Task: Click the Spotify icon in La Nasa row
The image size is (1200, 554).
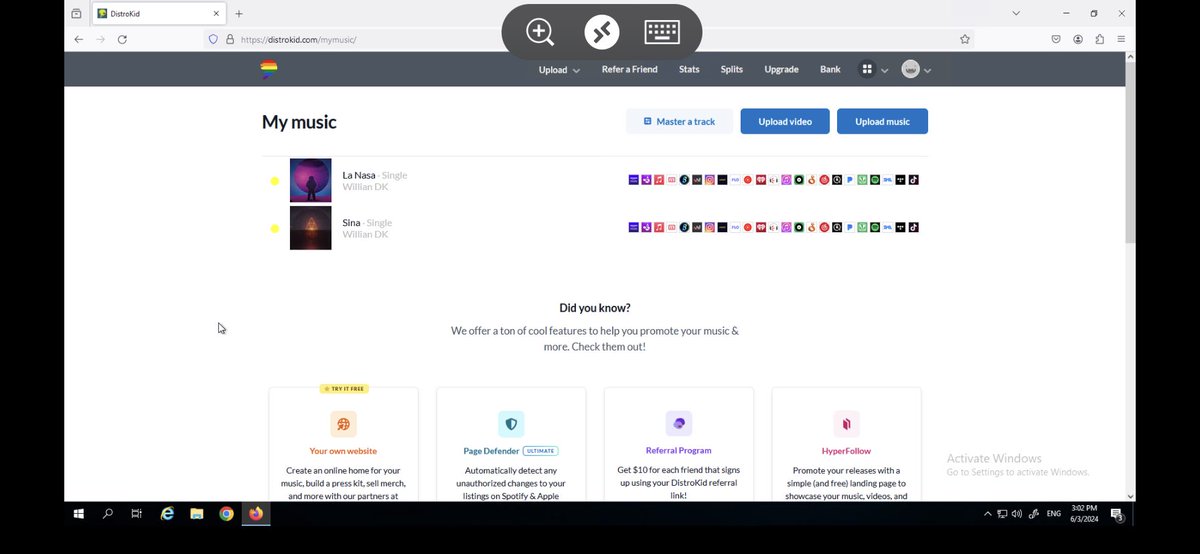Action: [x=875, y=180]
